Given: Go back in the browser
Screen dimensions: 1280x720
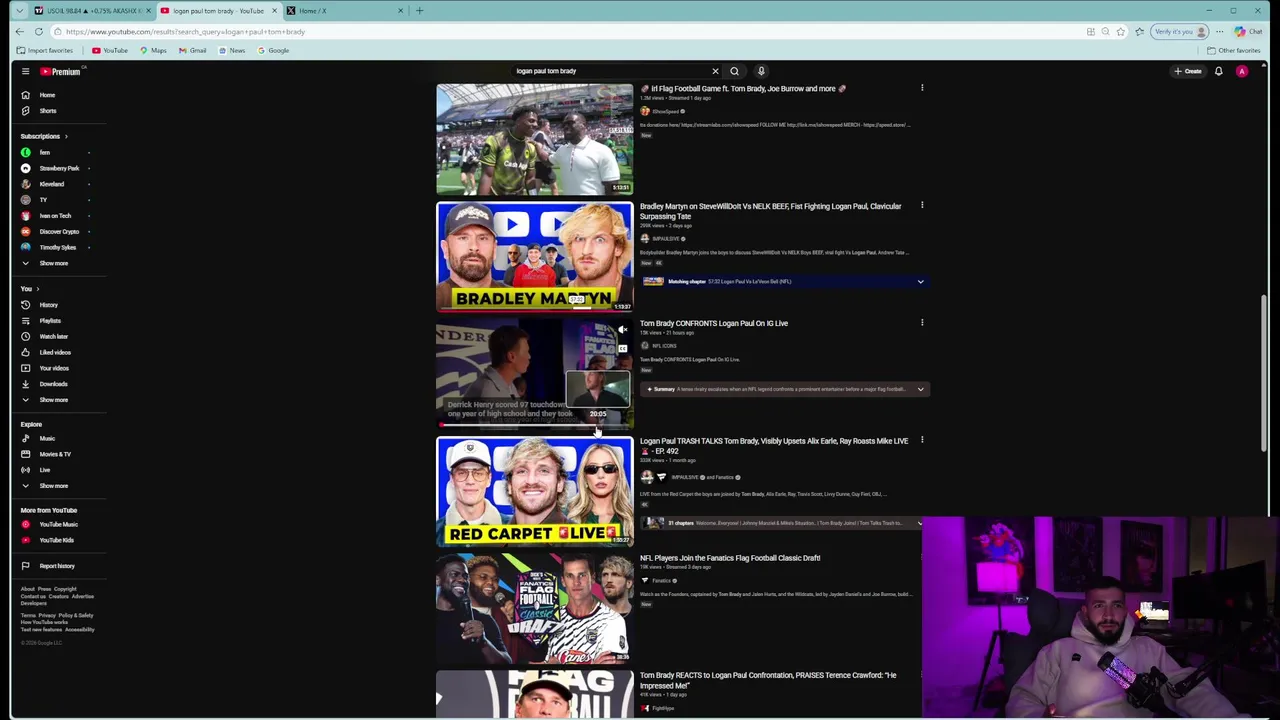Looking at the screenshot, I should click(x=19, y=32).
